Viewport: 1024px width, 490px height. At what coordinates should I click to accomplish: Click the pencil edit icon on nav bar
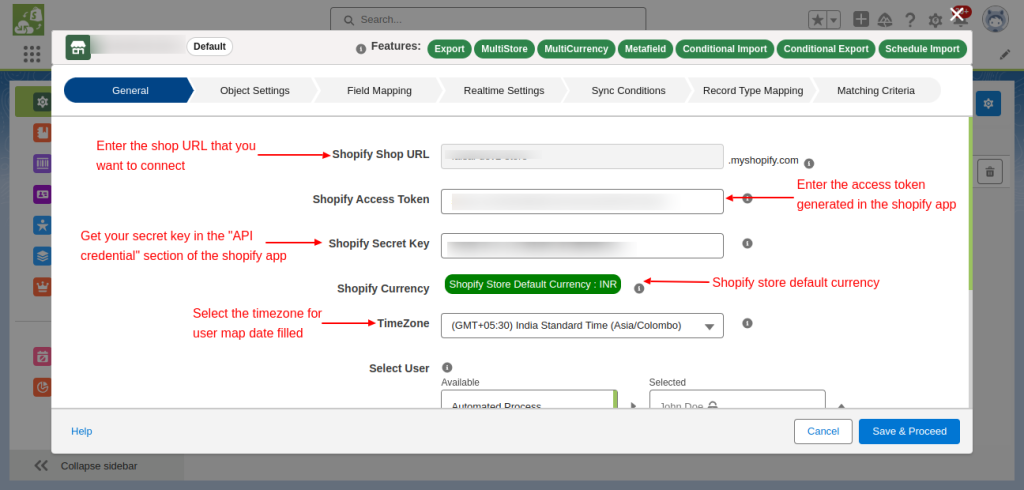point(1005,55)
